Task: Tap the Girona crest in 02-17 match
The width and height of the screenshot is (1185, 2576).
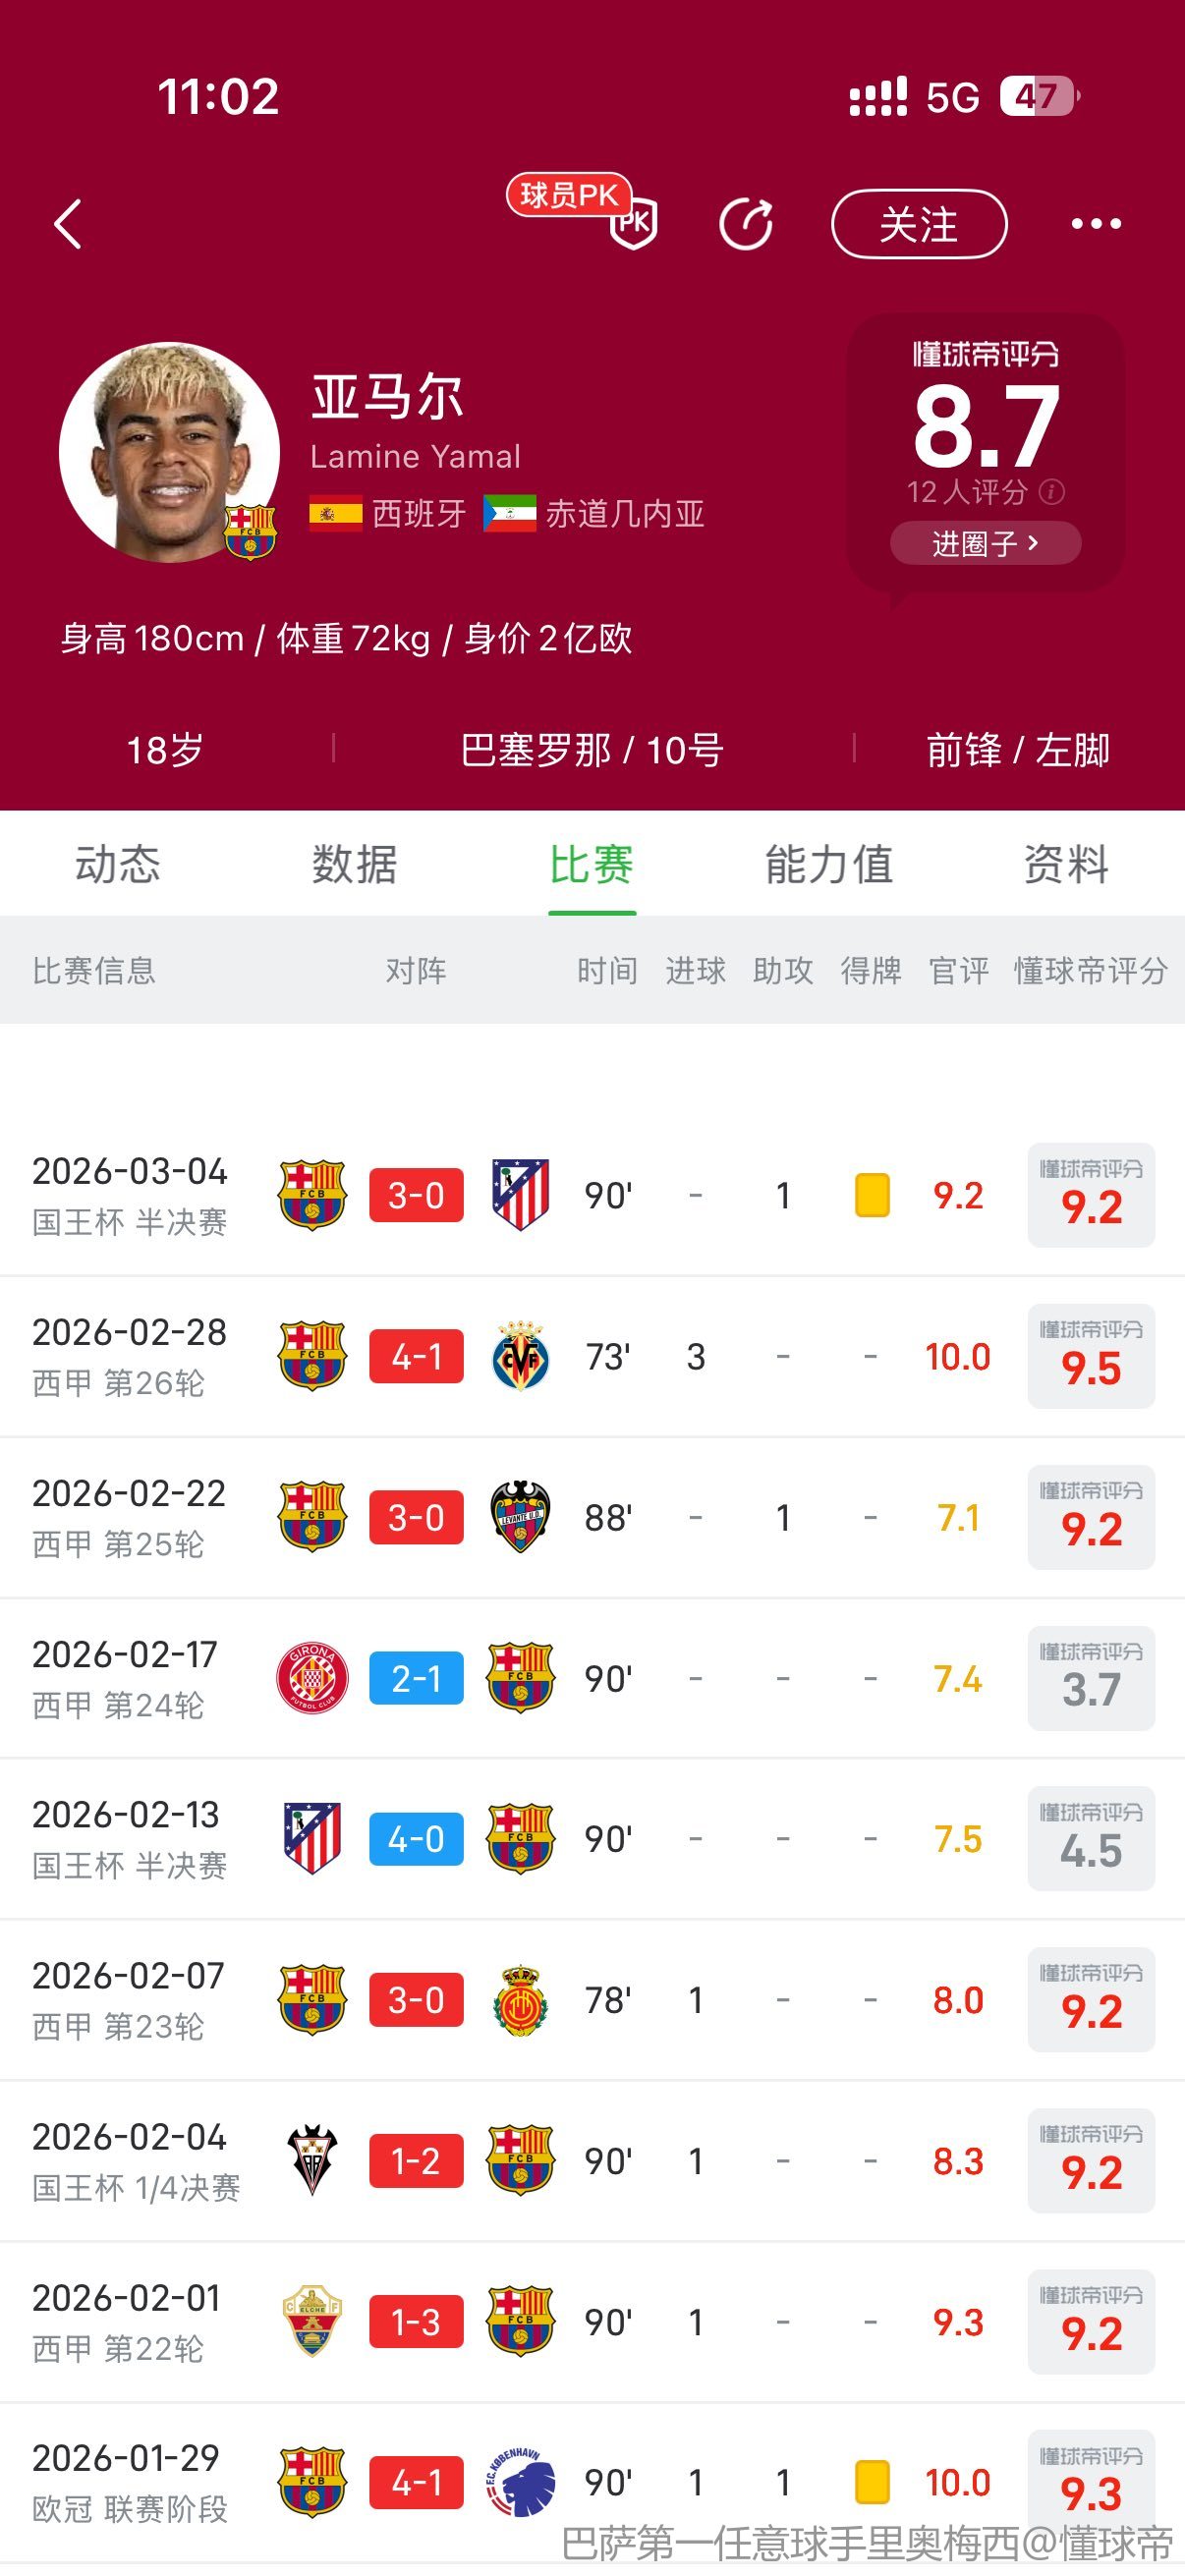Action: (x=312, y=1678)
